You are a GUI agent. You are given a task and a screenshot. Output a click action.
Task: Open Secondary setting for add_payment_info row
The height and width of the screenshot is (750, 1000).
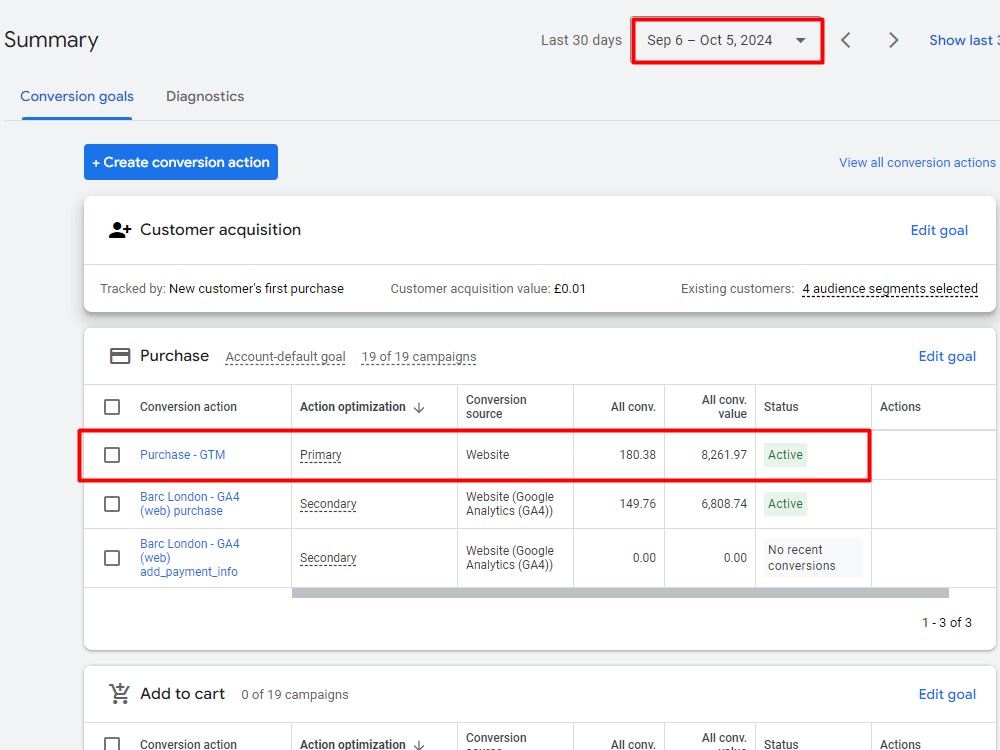(x=328, y=558)
